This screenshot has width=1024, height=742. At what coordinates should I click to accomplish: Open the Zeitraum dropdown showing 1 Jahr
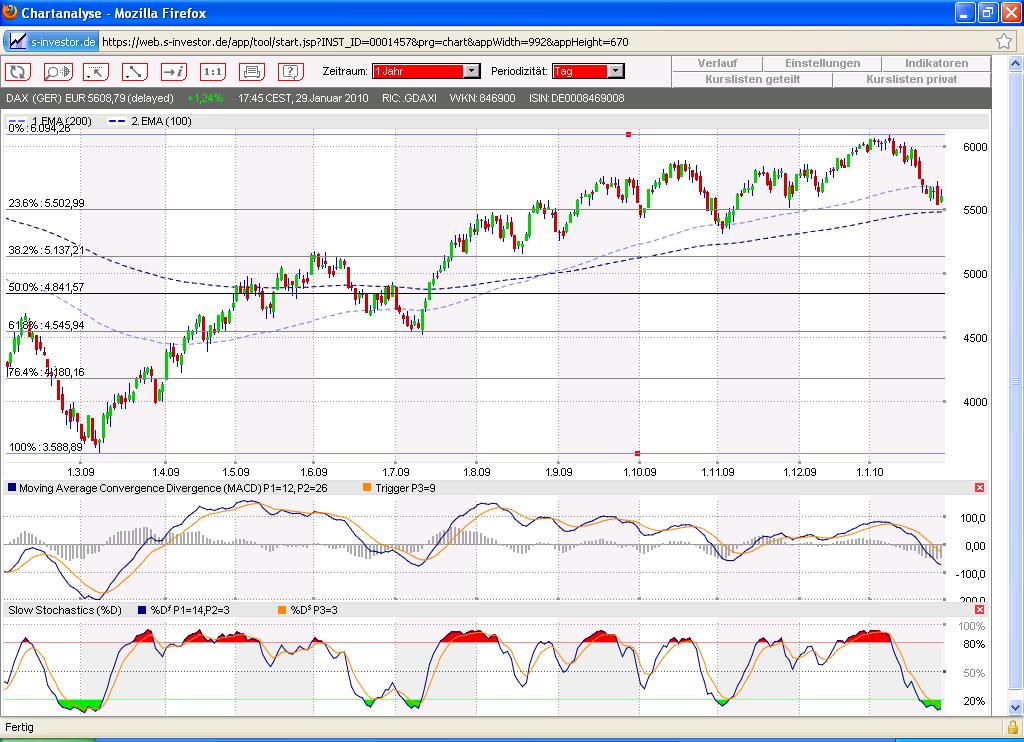(x=426, y=71)
